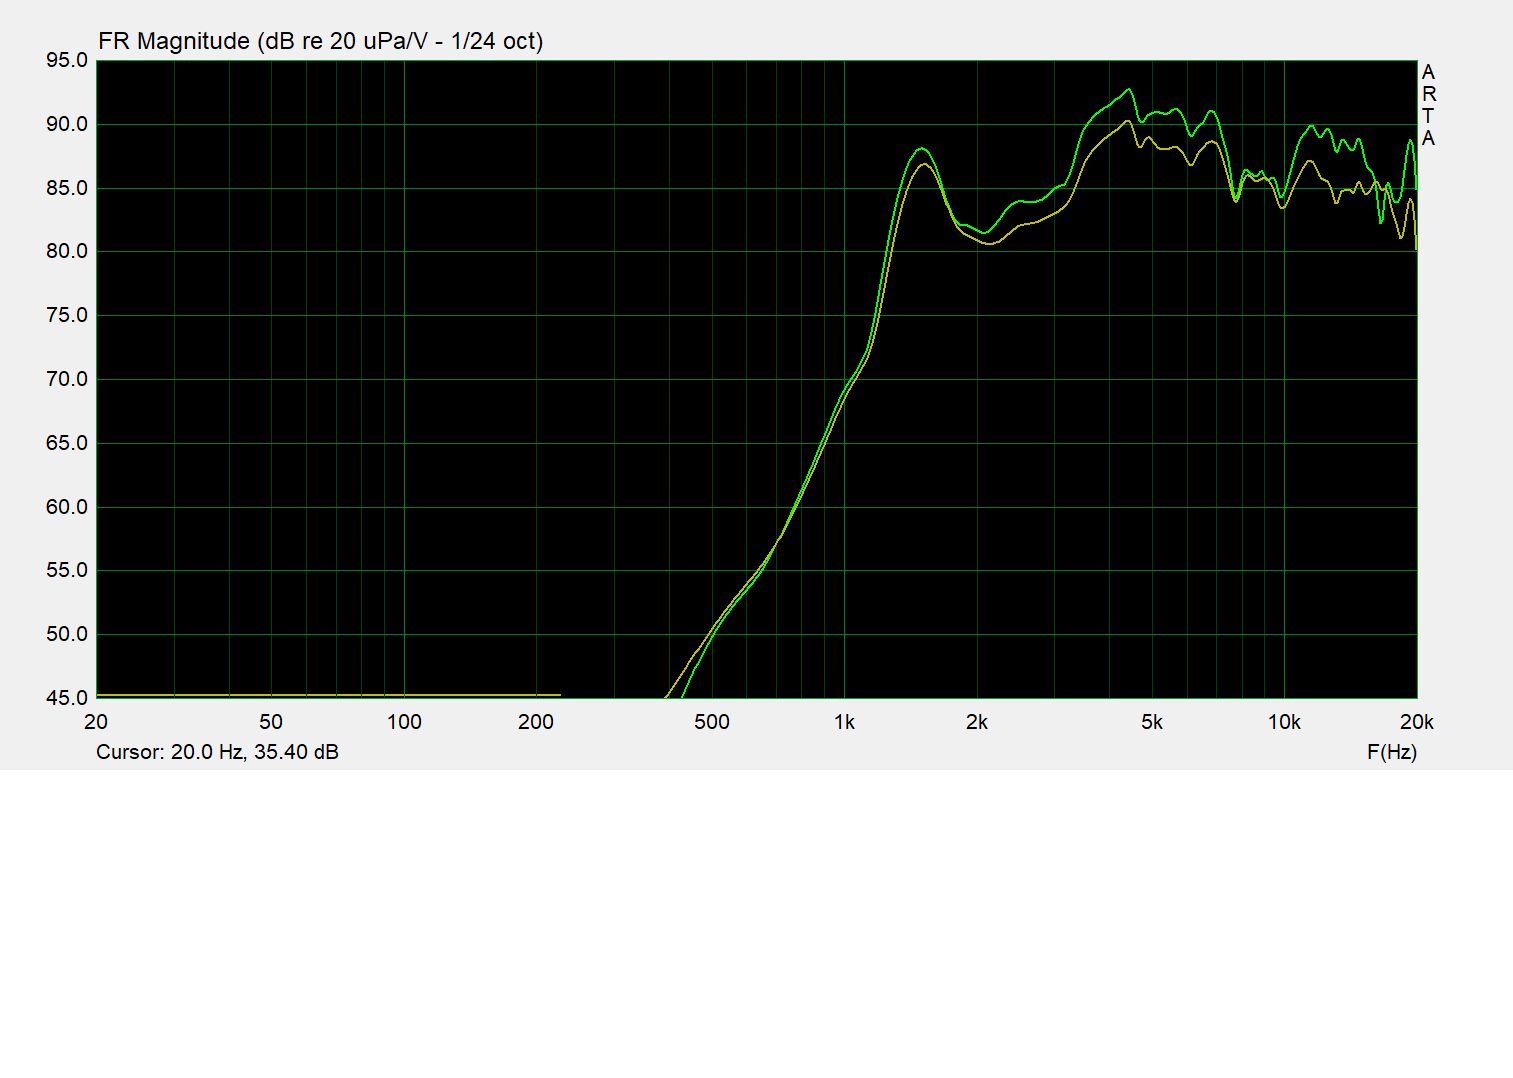Click the 1k frequency axis label
This screenshot has height=1078, width=1513.
[x=844, y=722]
